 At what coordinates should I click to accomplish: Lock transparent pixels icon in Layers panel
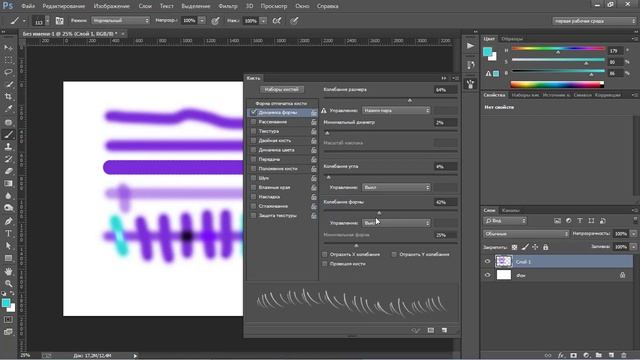(x=514, y=247)
